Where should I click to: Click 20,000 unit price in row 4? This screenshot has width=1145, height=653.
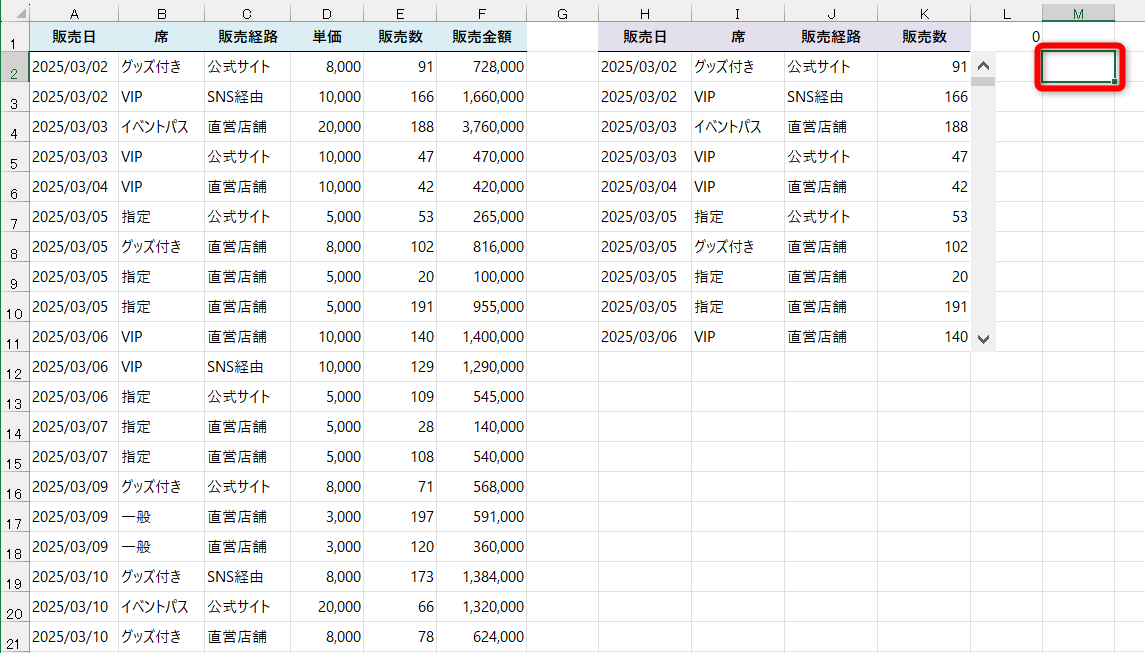pyautogui.click(x=326, y=126)
